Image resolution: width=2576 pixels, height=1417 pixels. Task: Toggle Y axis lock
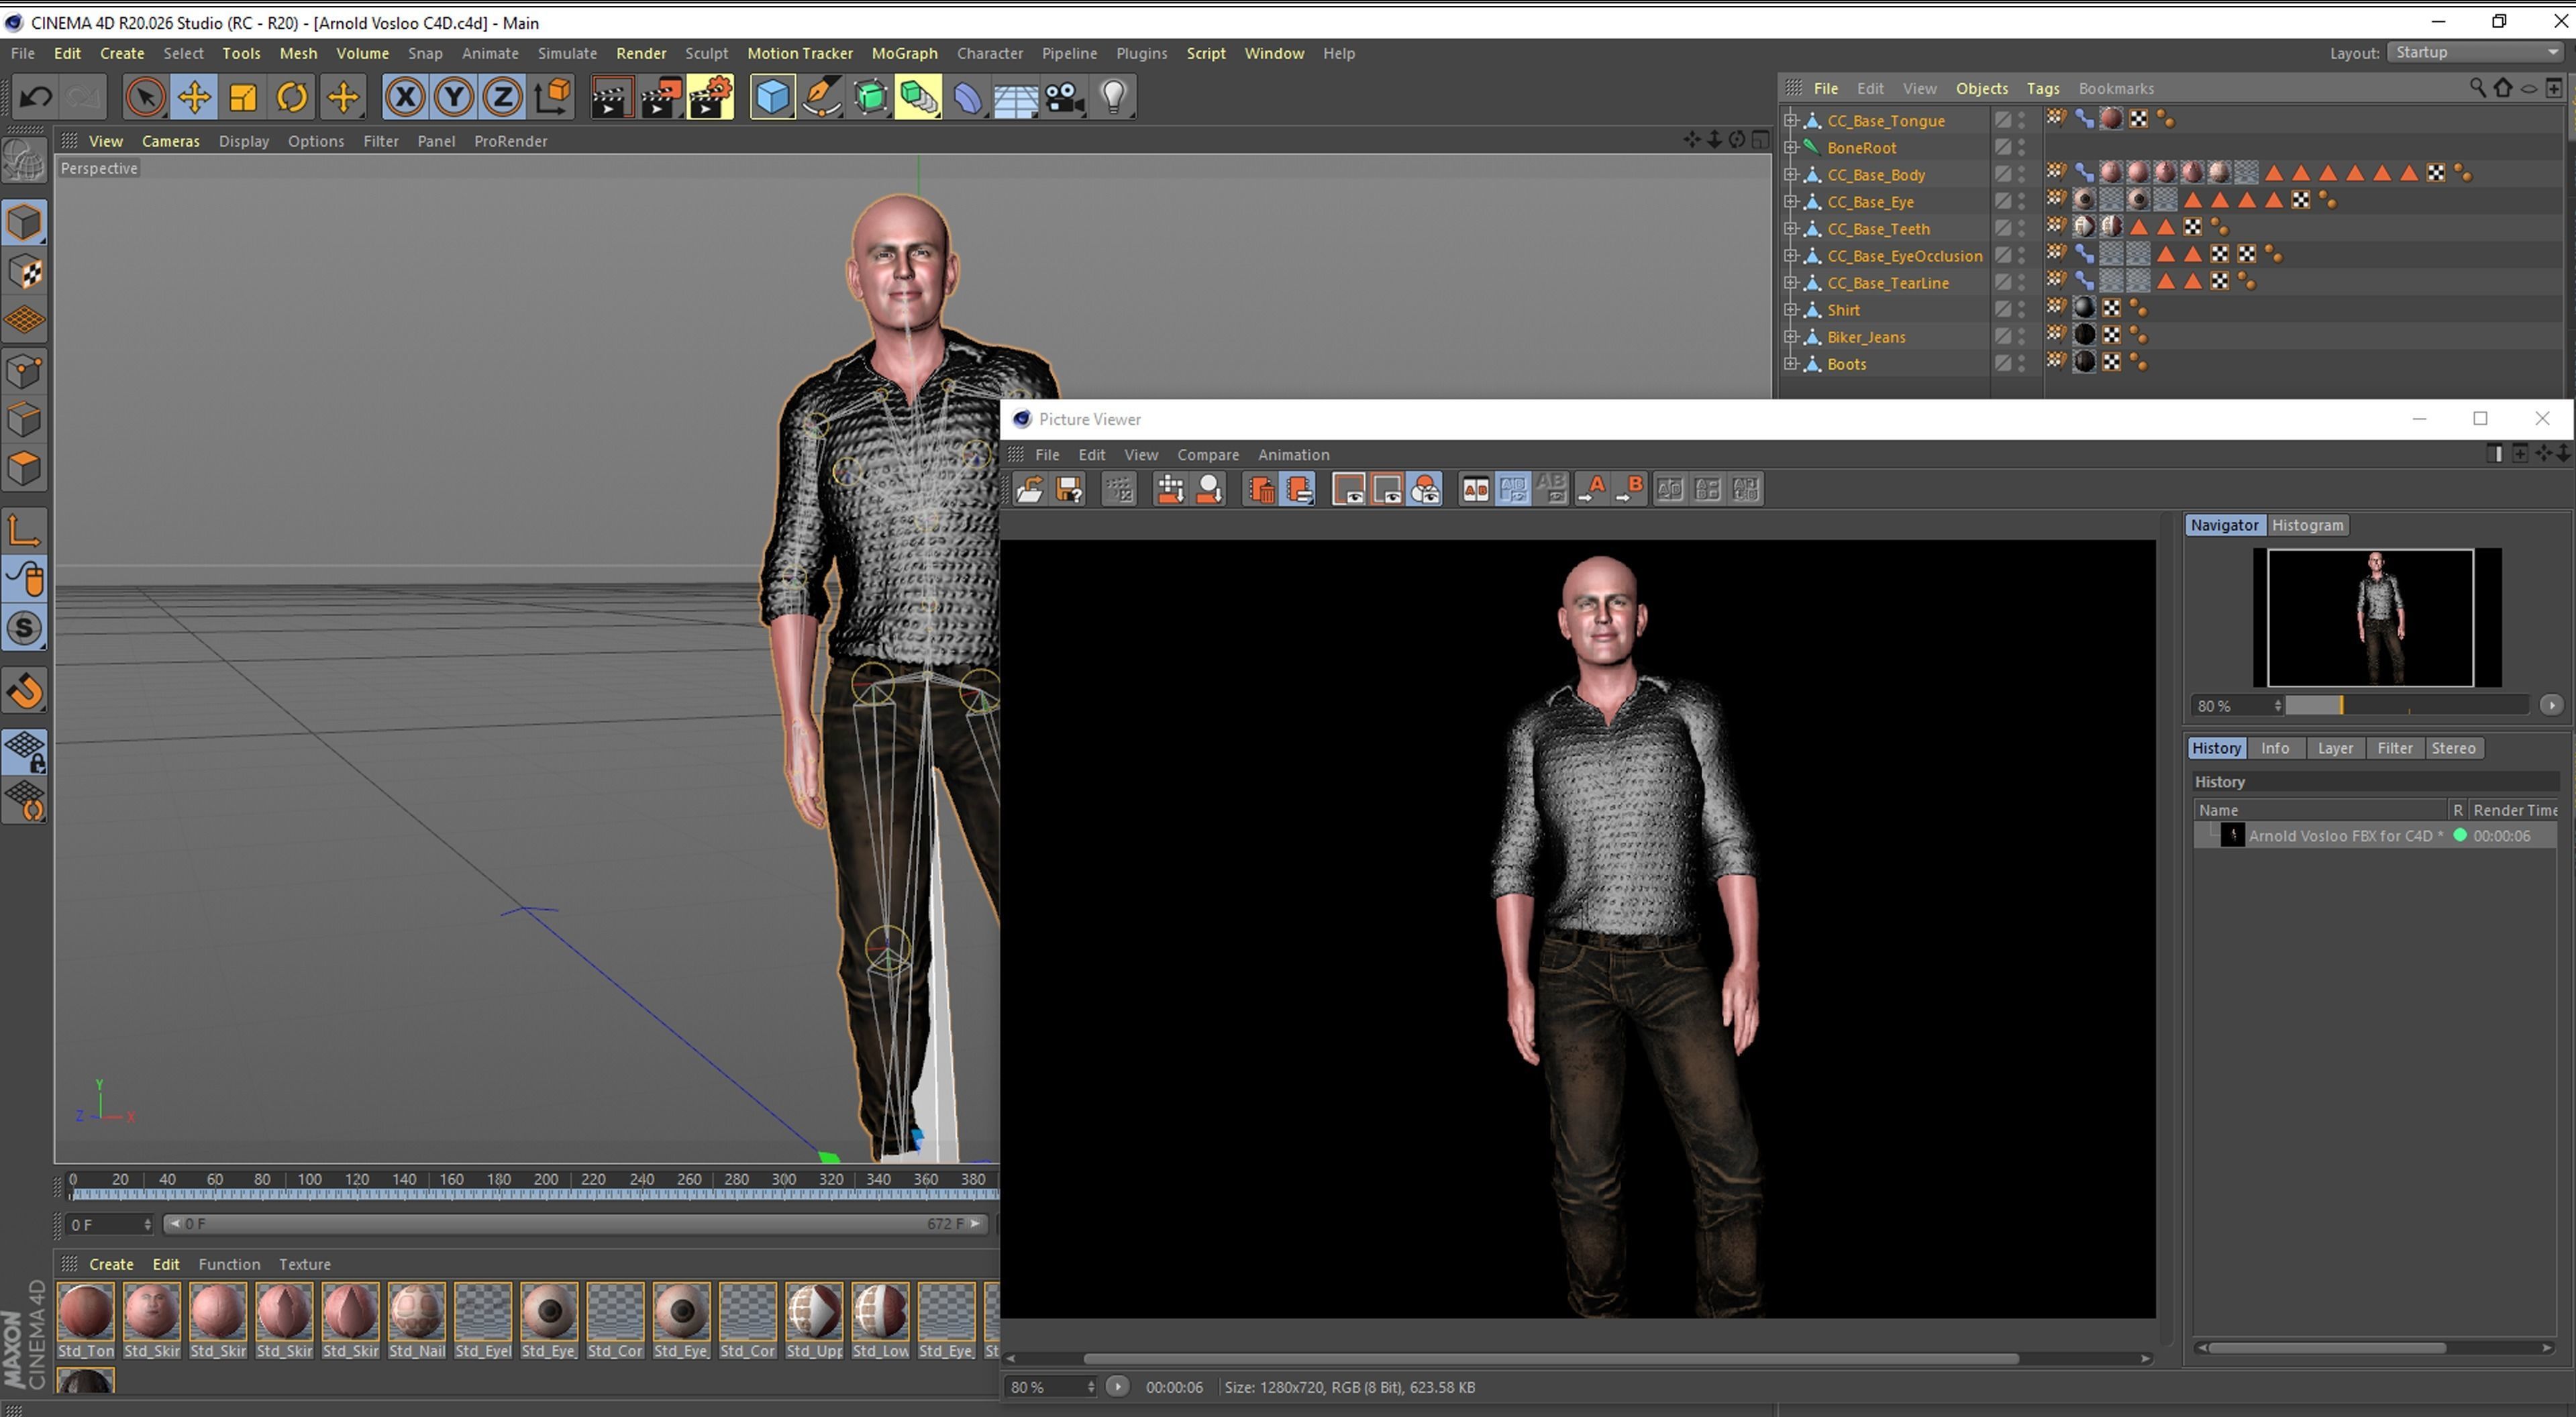click(454, 97)
